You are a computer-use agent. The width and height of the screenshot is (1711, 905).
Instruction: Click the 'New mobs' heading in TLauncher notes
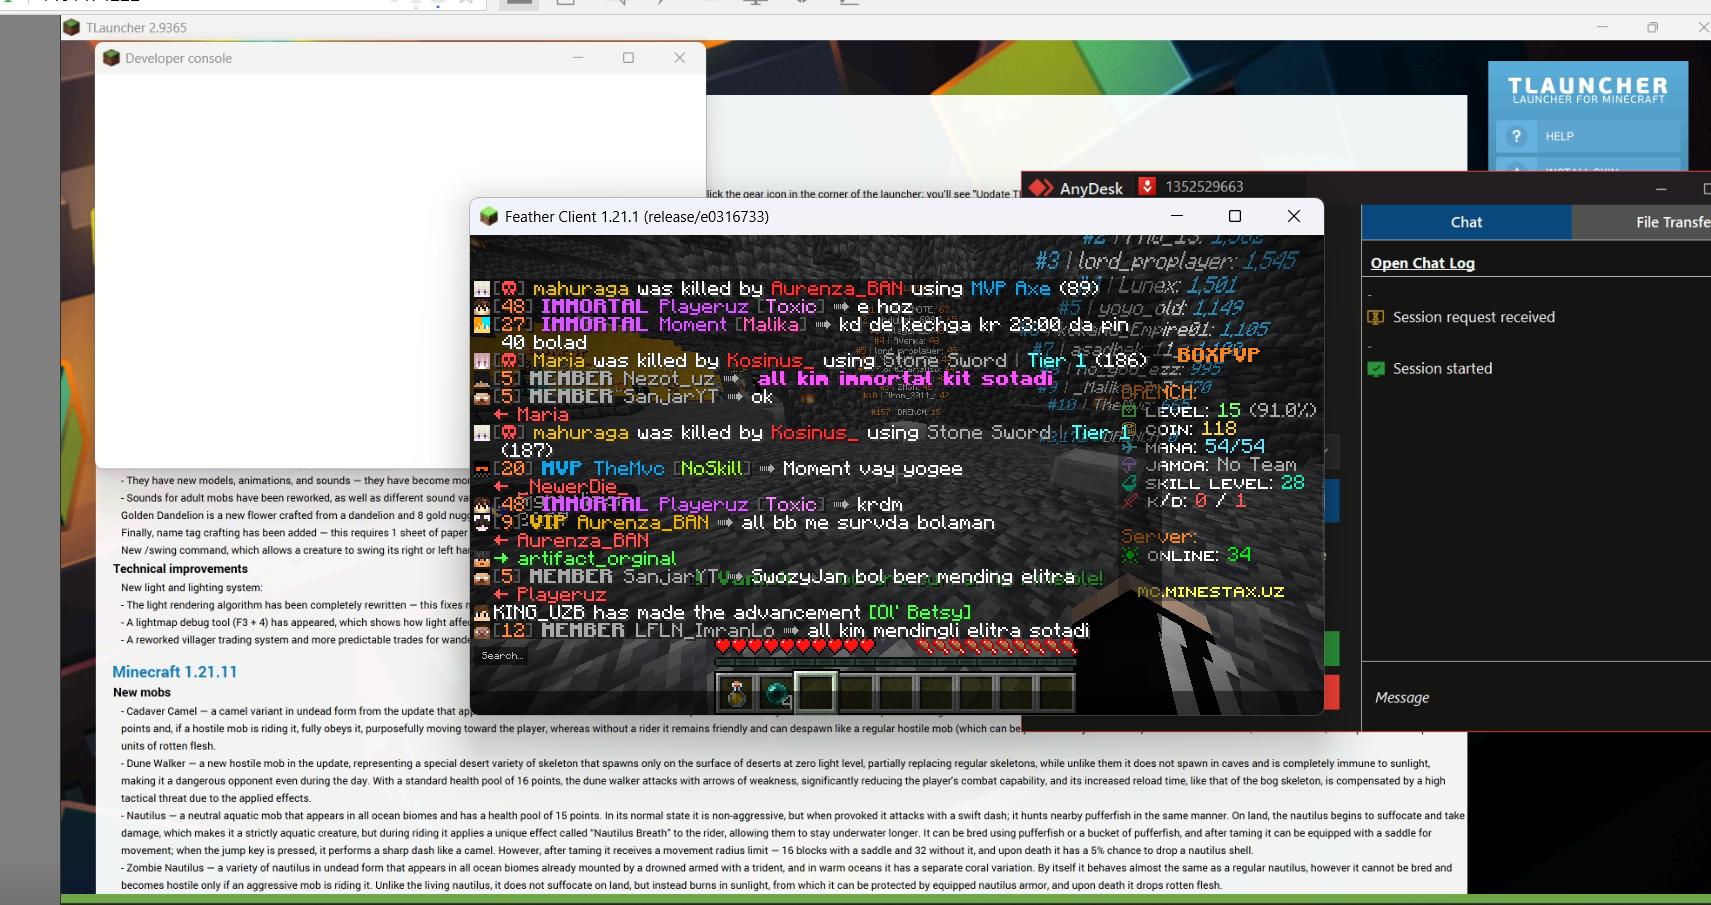click(x=142, y=692)
